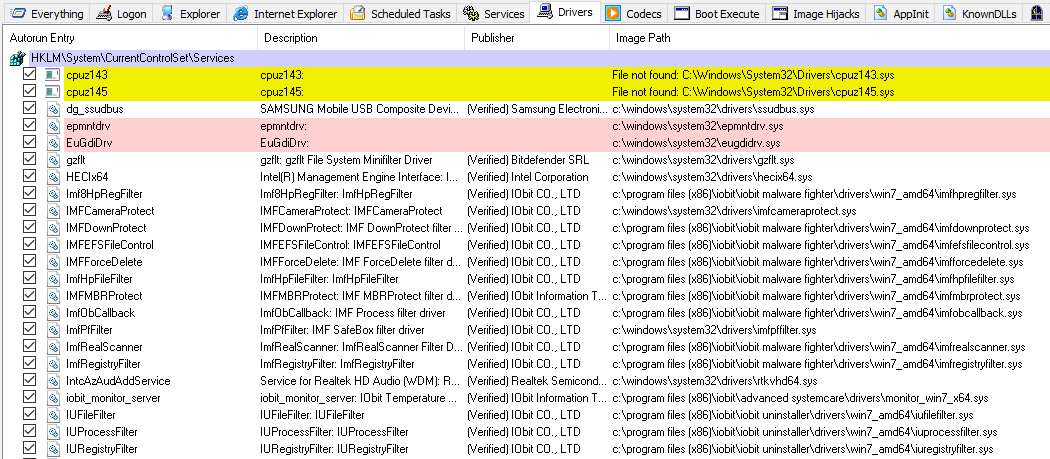This screenshot has height=459, width=1050.
Task: Click the cpuz145 missing-file icon
Action: (x=52, y=92)
